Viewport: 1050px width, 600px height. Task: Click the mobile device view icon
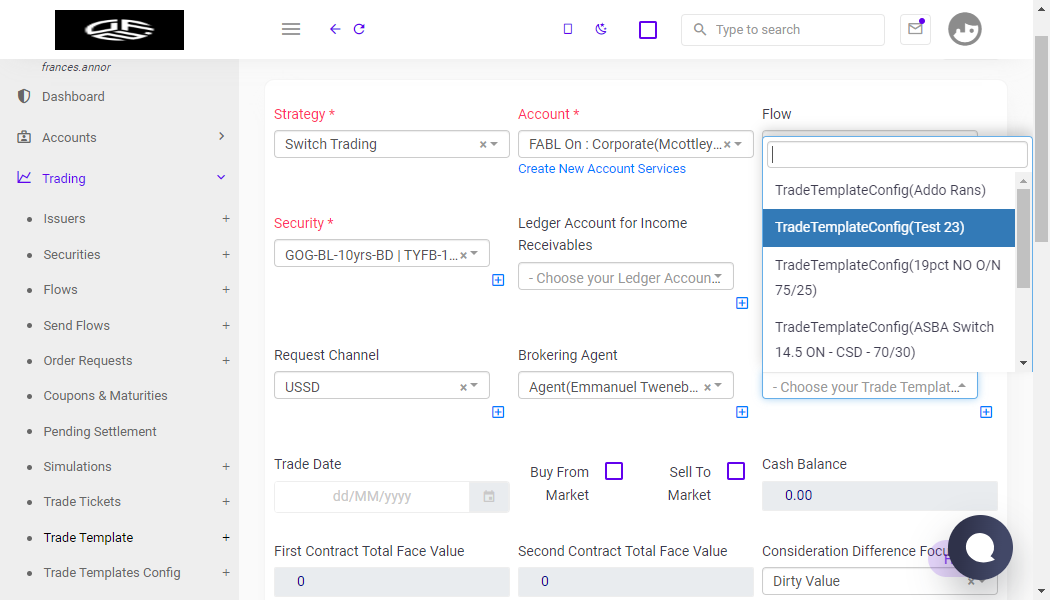pos(568,29)
